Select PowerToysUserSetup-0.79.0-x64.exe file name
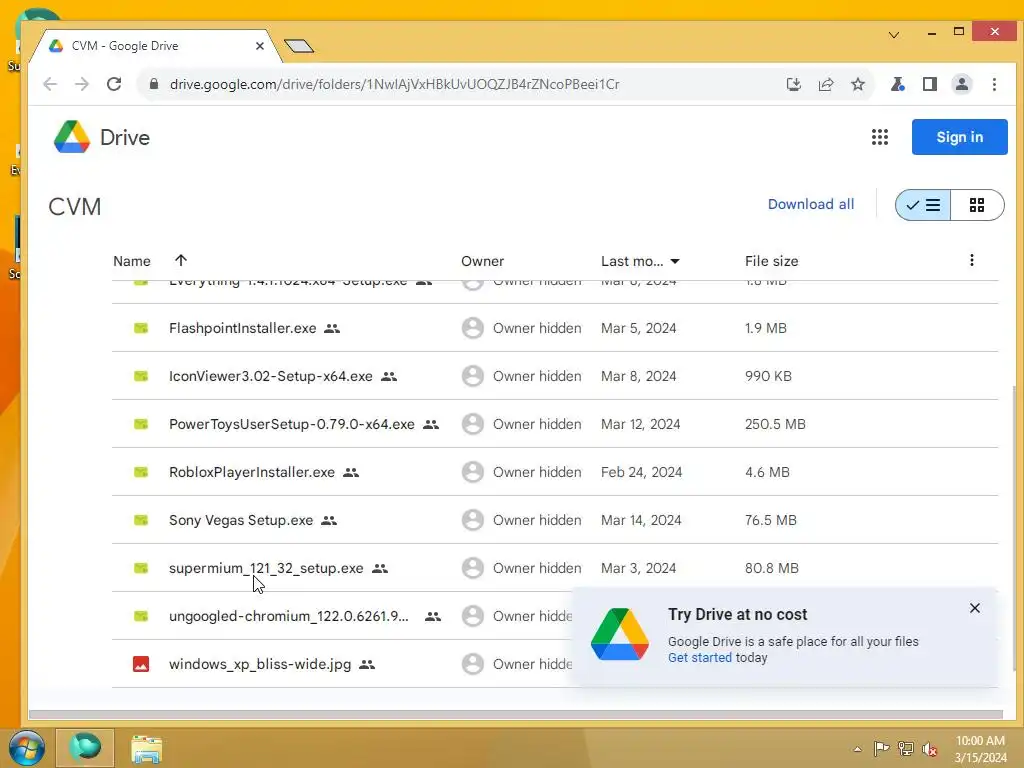The width and height of the screenshot is (1024, 768). [291, 424]
